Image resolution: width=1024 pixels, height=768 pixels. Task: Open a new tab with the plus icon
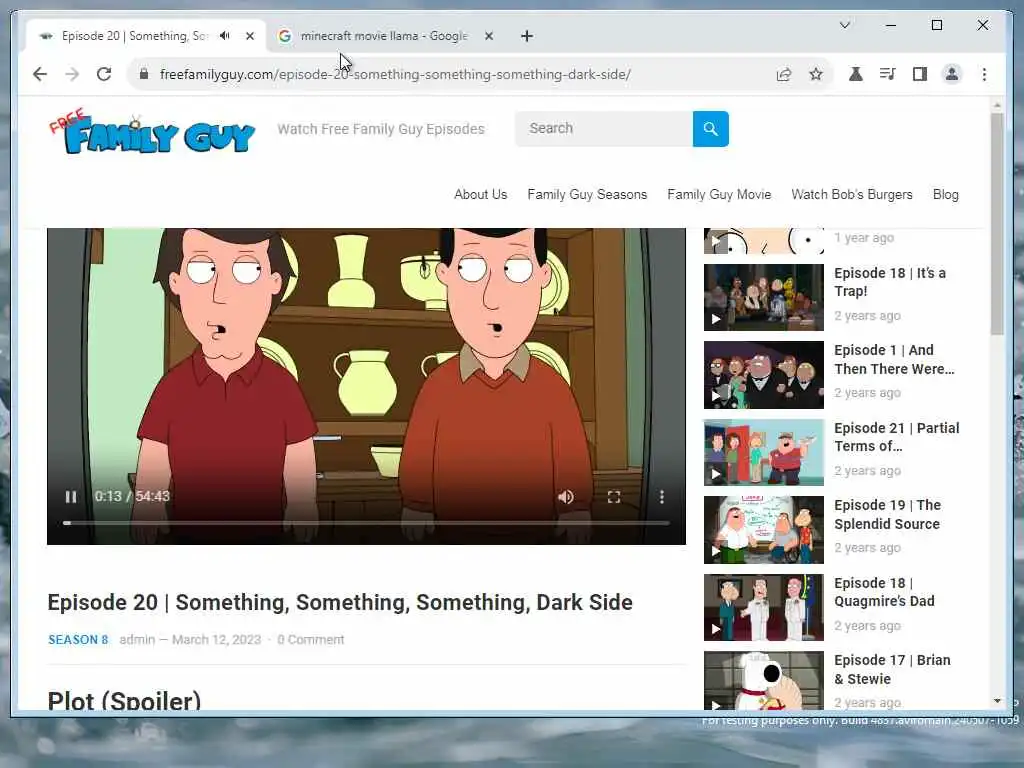(x=527, y=36)
